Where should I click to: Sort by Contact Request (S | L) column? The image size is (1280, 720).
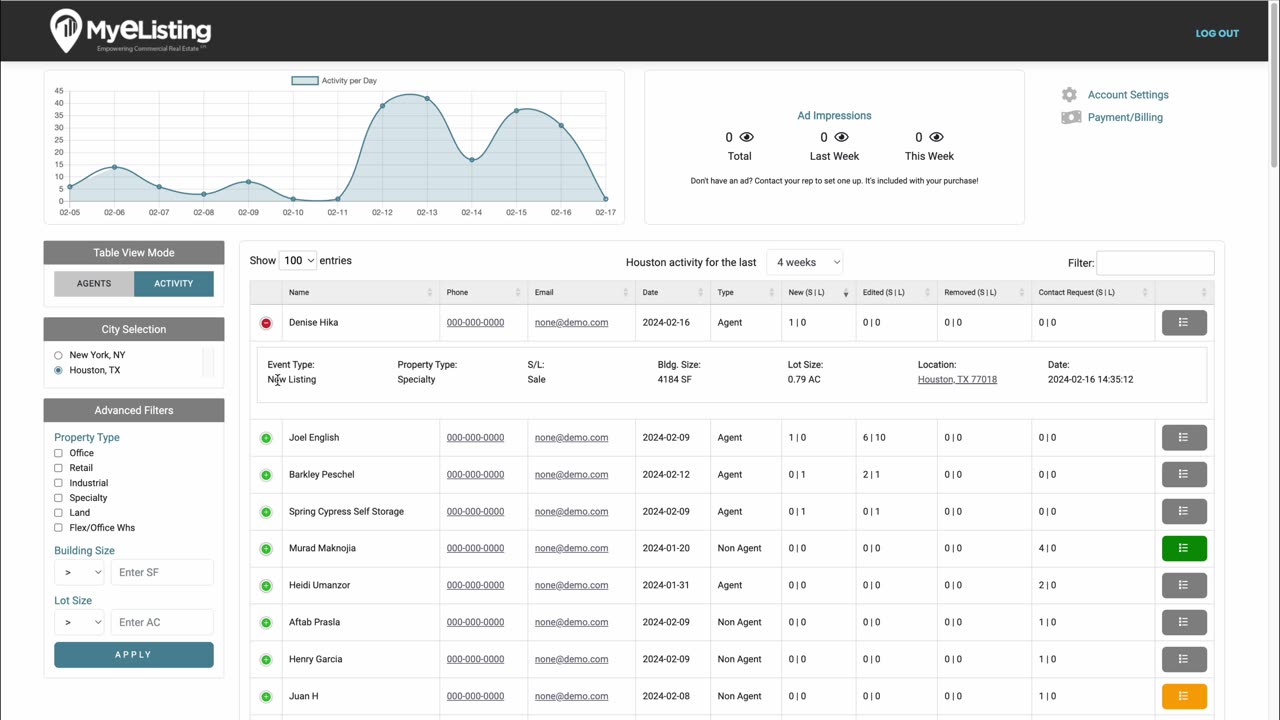click(1093, 292)
